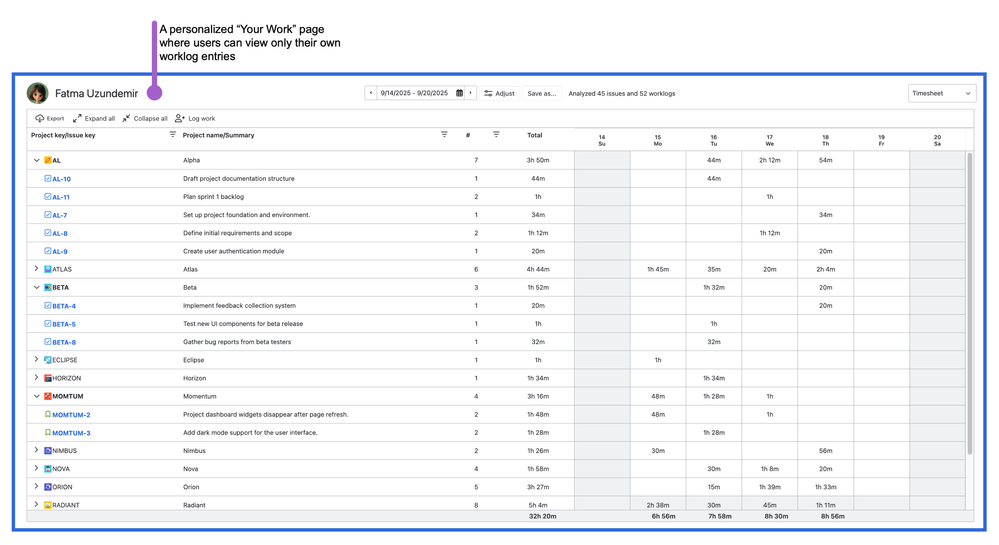This screenshot has height=545, width=999.
Task: Click the ECLIPSE project icon
Action: (x=48, y=360)
